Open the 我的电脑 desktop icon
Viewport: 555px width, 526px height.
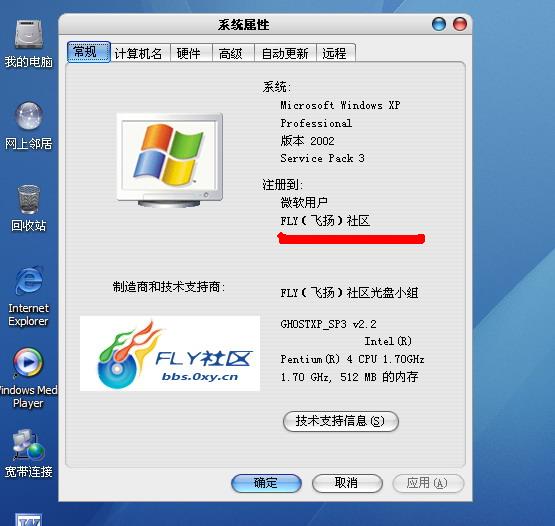[28, 43]
